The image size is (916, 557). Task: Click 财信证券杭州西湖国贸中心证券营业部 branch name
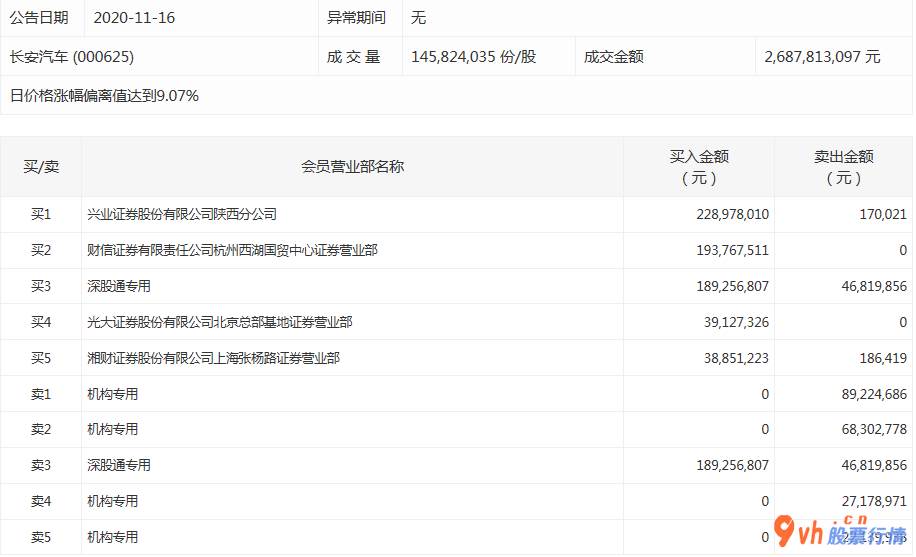click(x=233, y=250)
